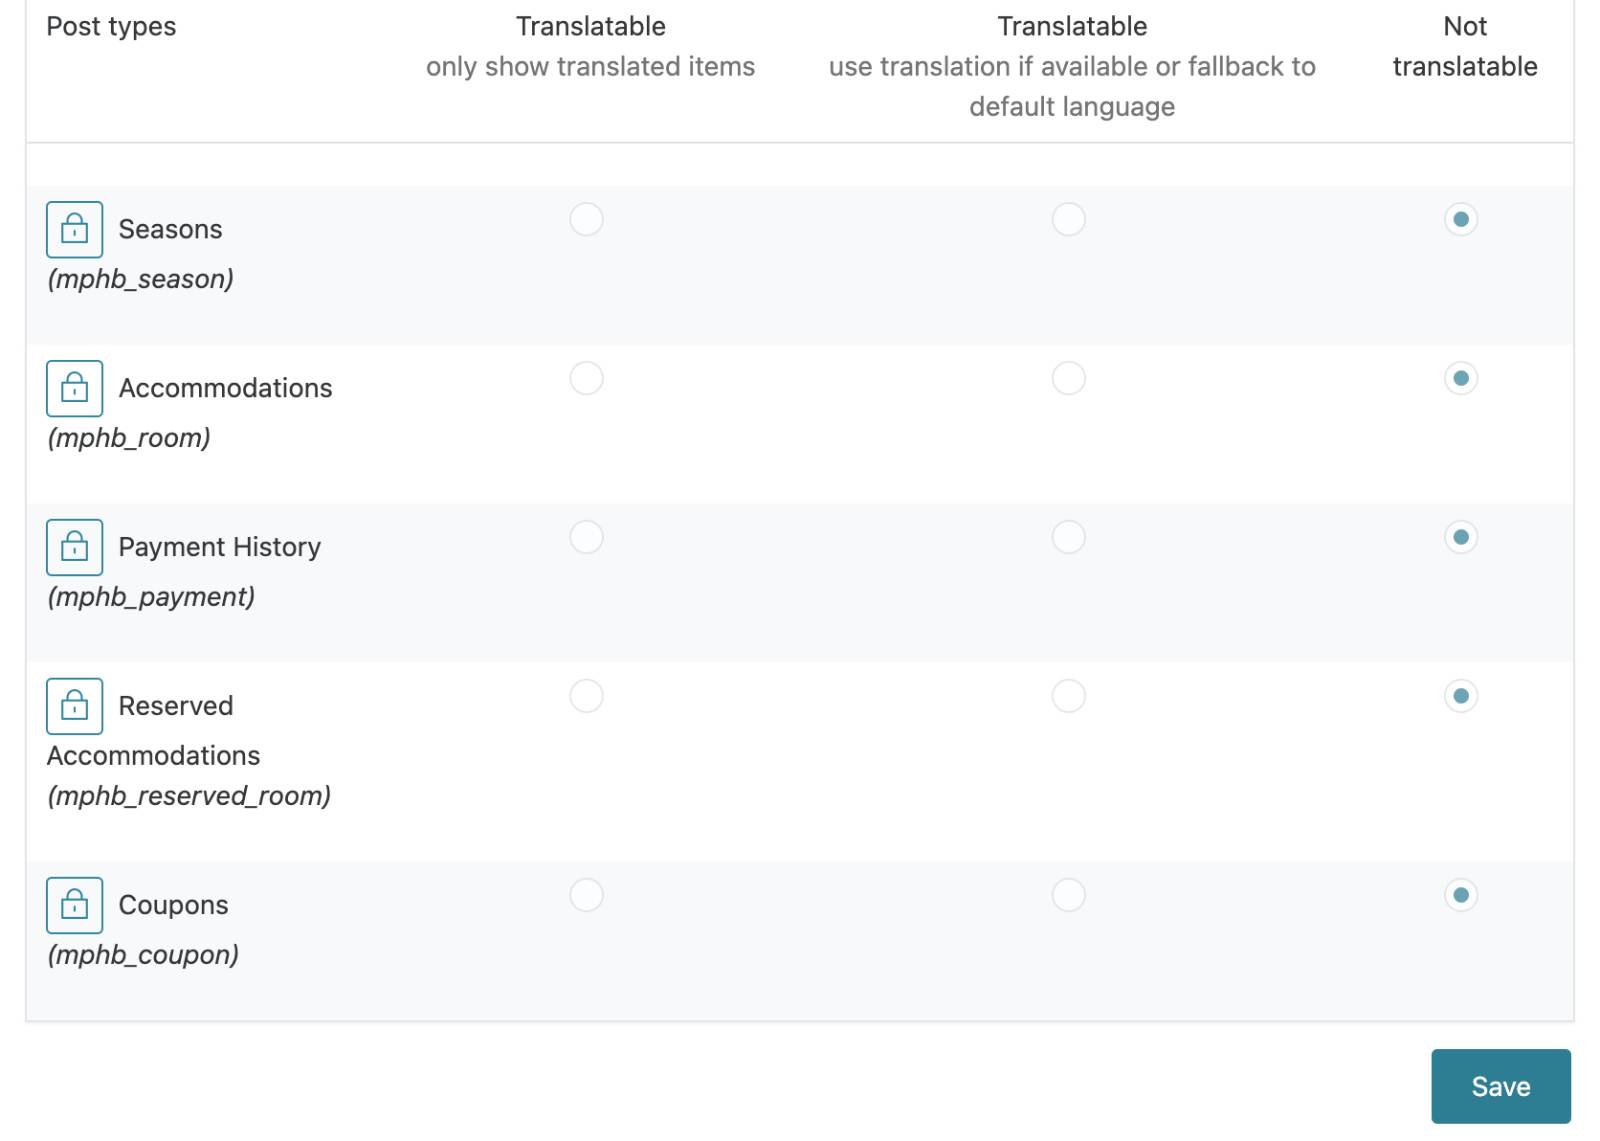Select Not translatable for Accommodations

click(1460, 378)
